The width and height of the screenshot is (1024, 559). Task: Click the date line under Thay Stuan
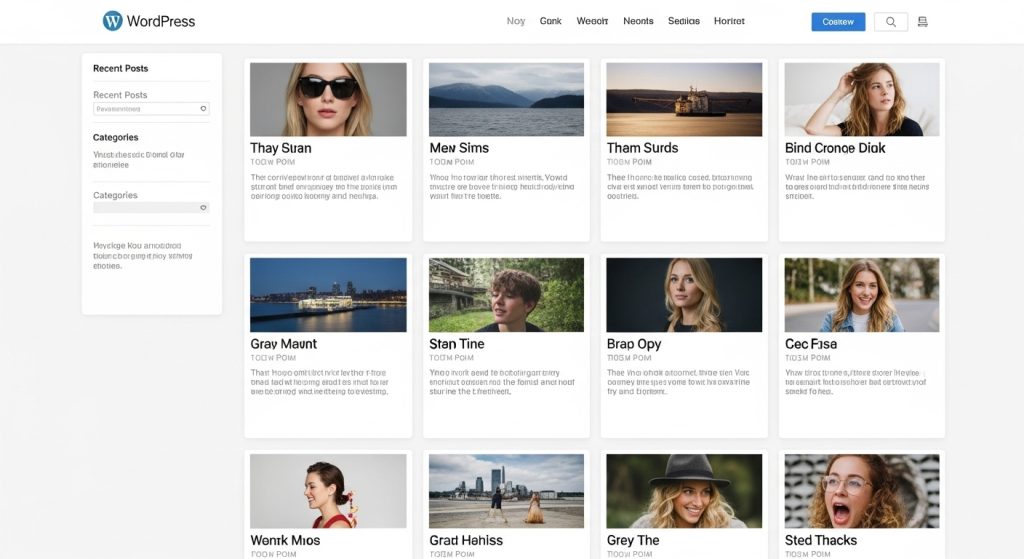click(273, 162)
